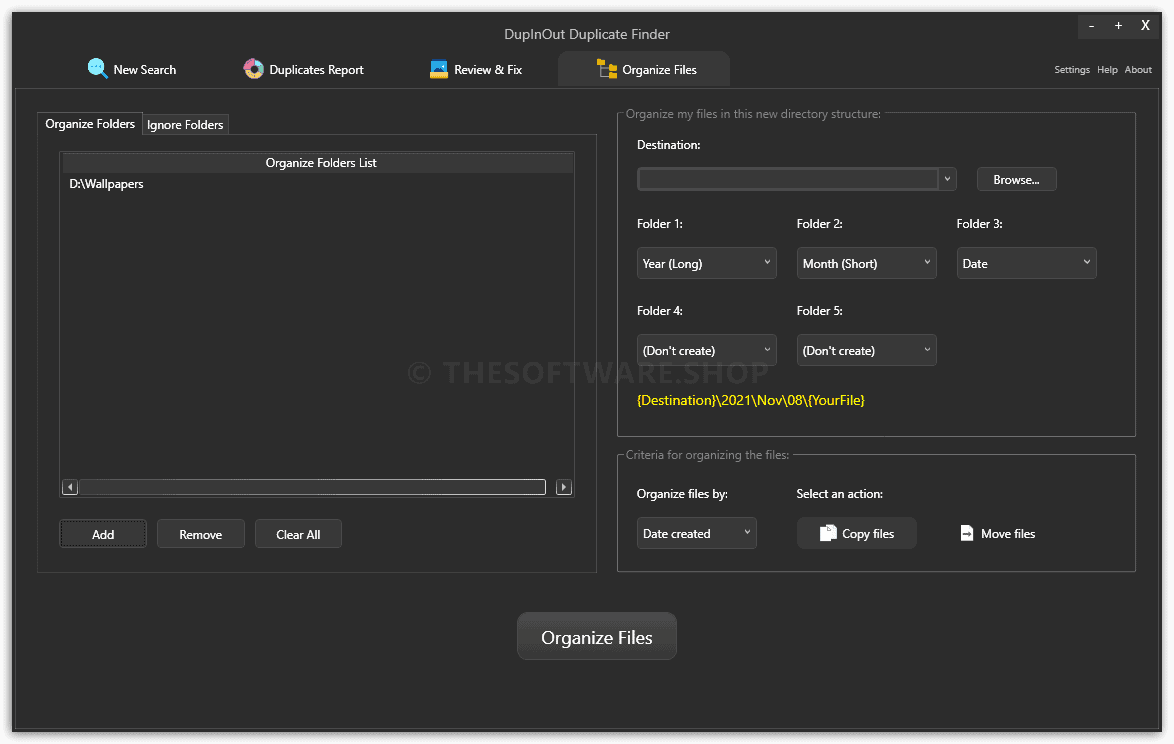Click the Organize Folders List column header

(x=318, y=162)
